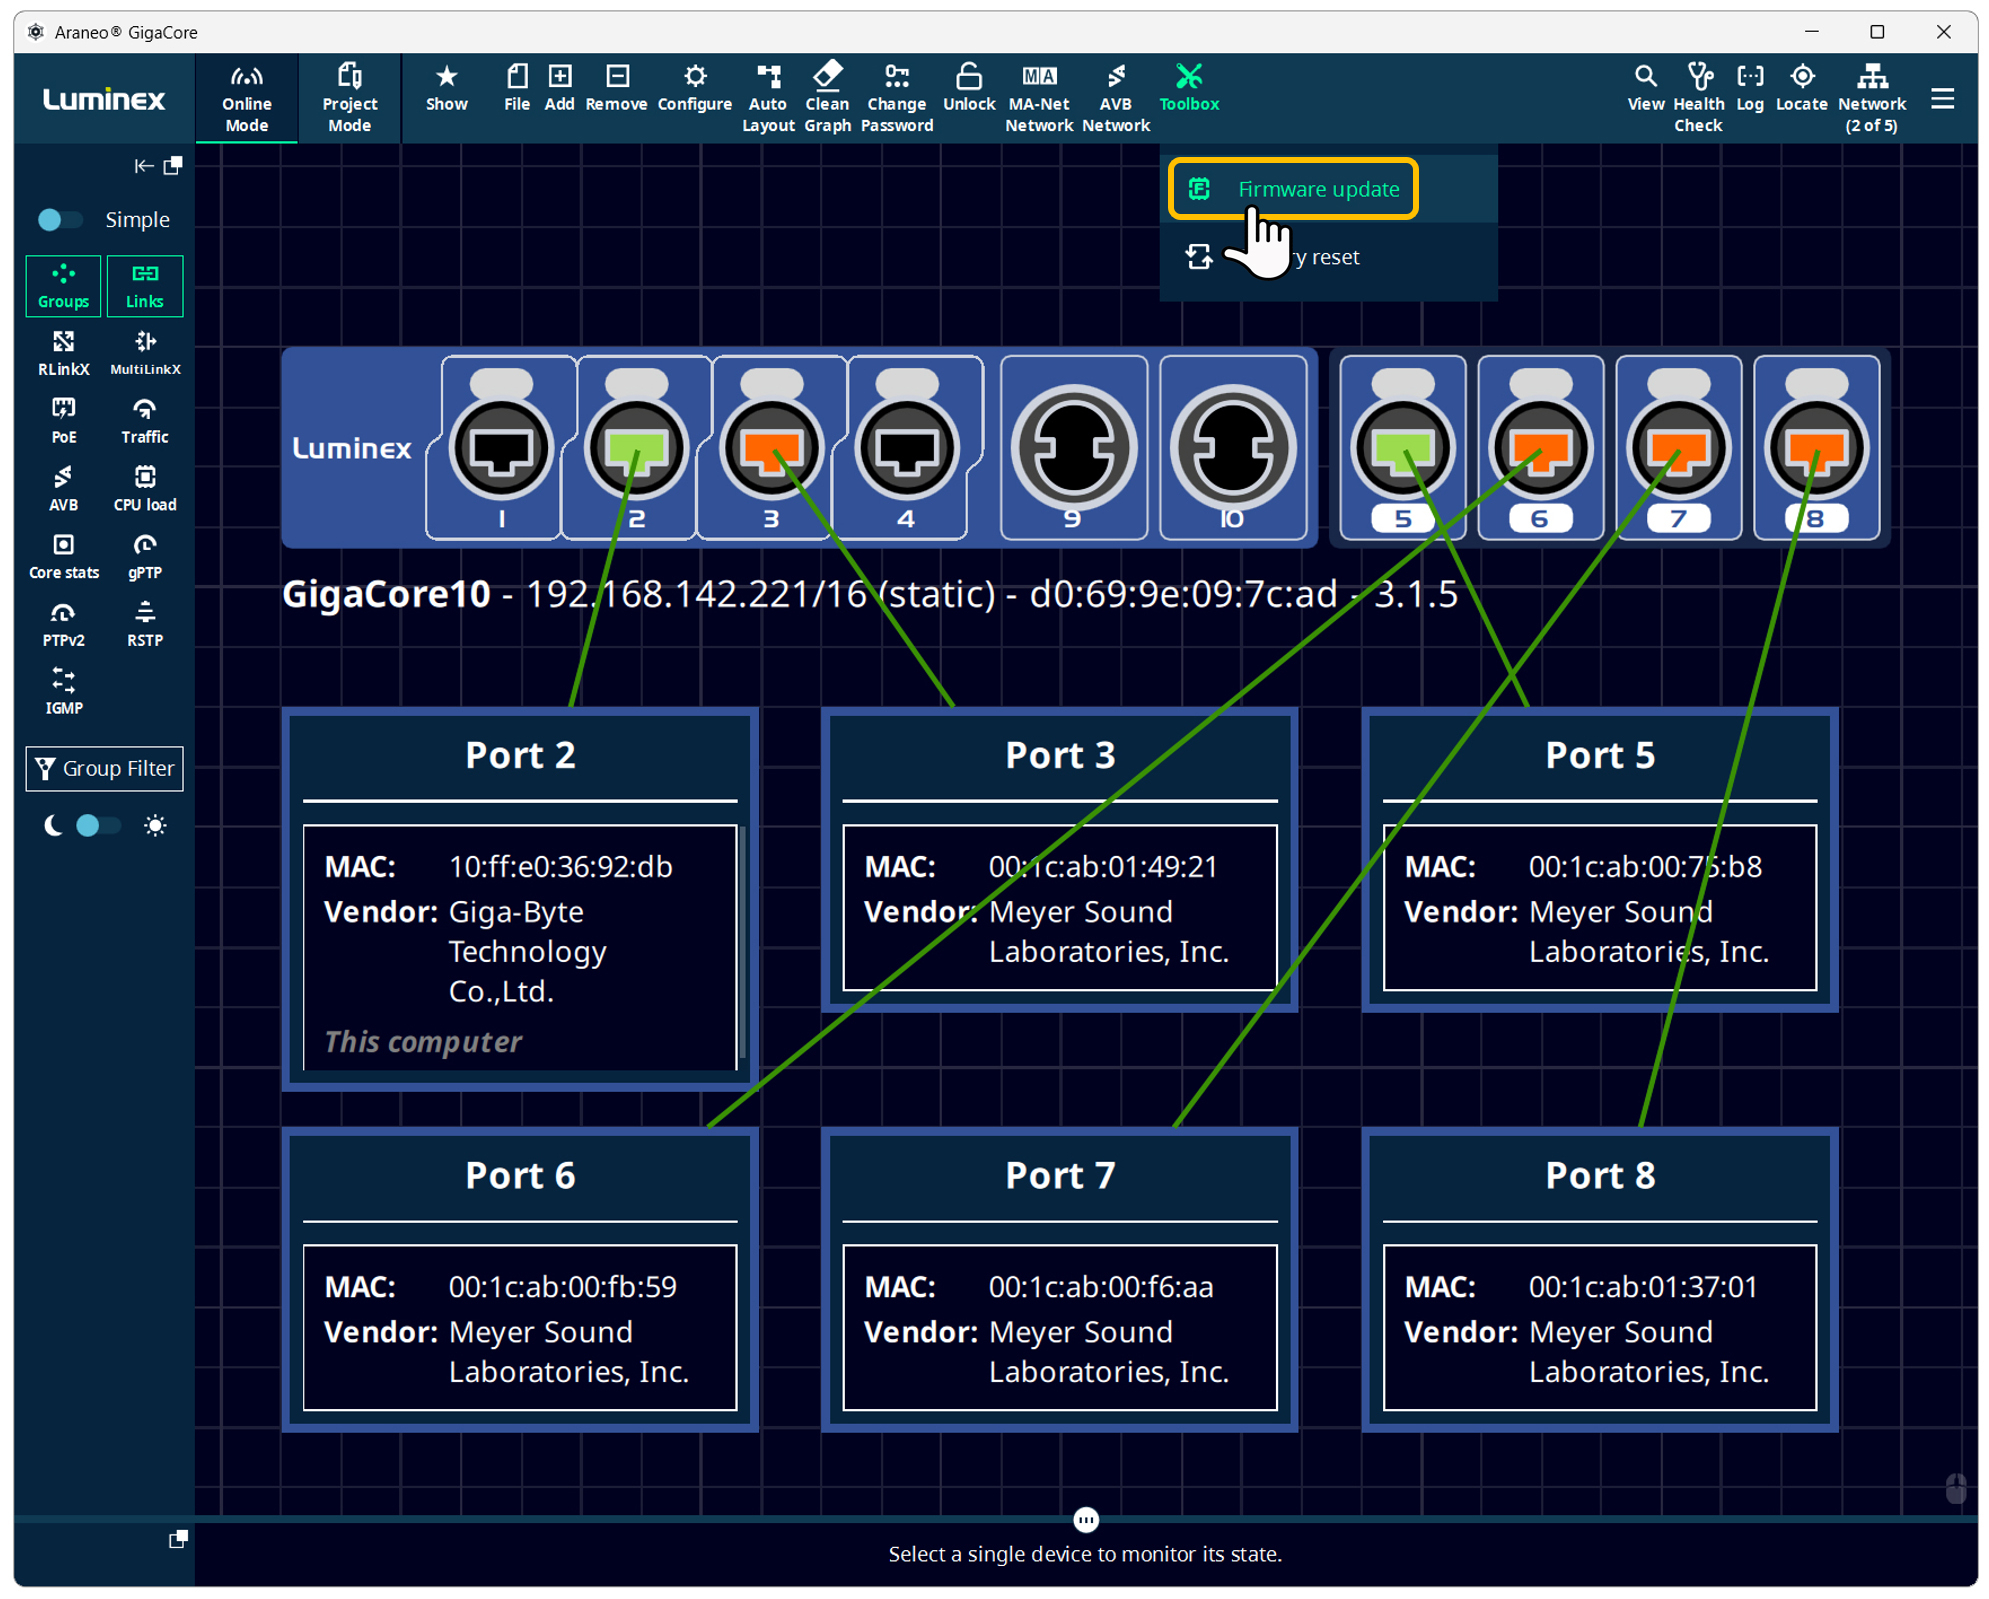Show the CPU load overlay
This screenshot has height=1599, width=1989.
145,489
